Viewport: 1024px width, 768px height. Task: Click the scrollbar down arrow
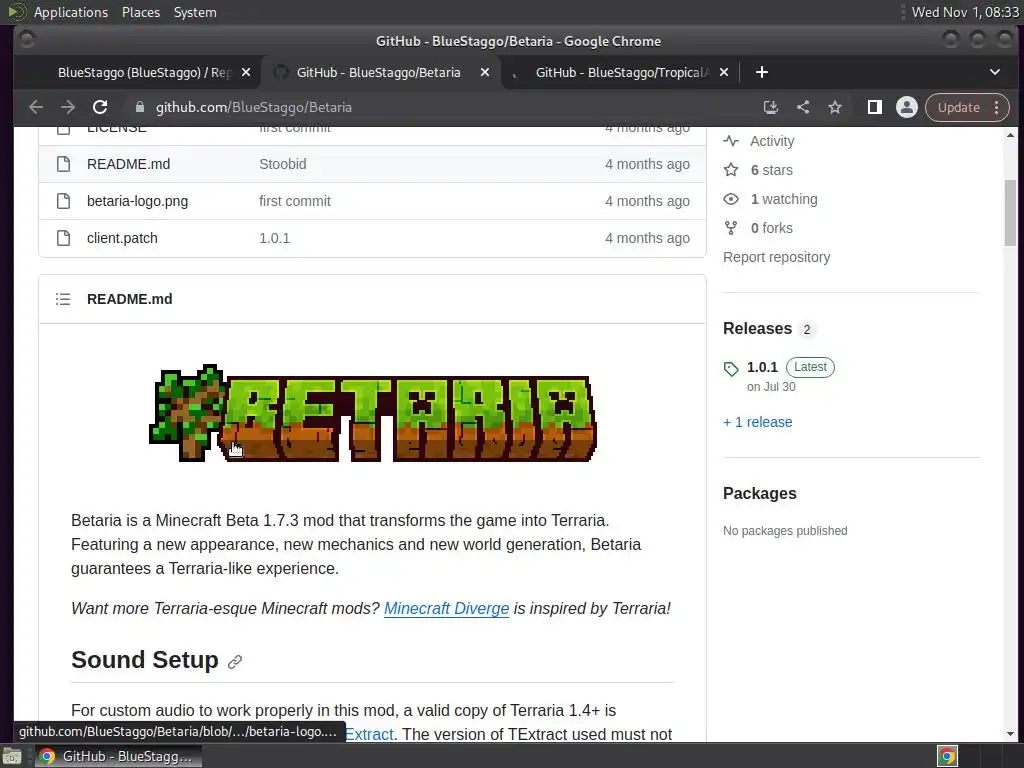(x=1010, y=733)
